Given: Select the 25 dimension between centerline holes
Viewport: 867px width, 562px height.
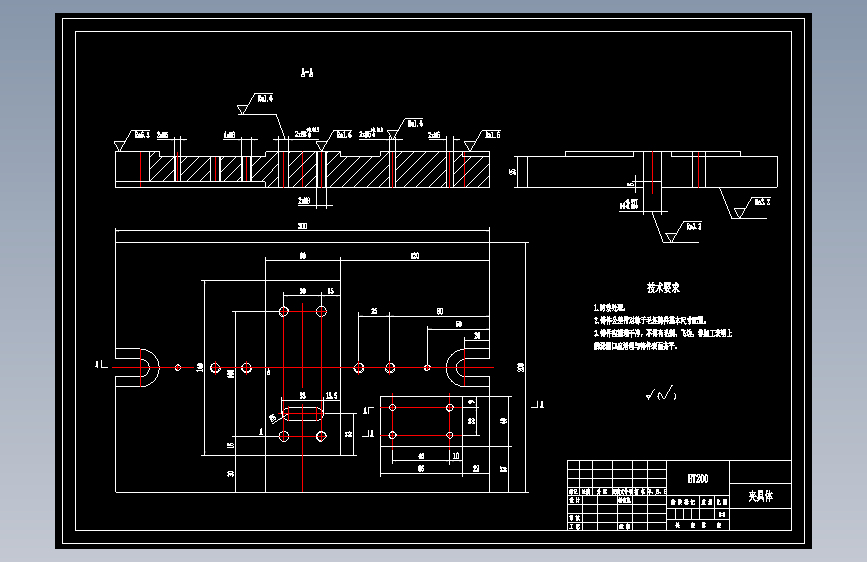Looking at the screenshot, I should point(374,311).
